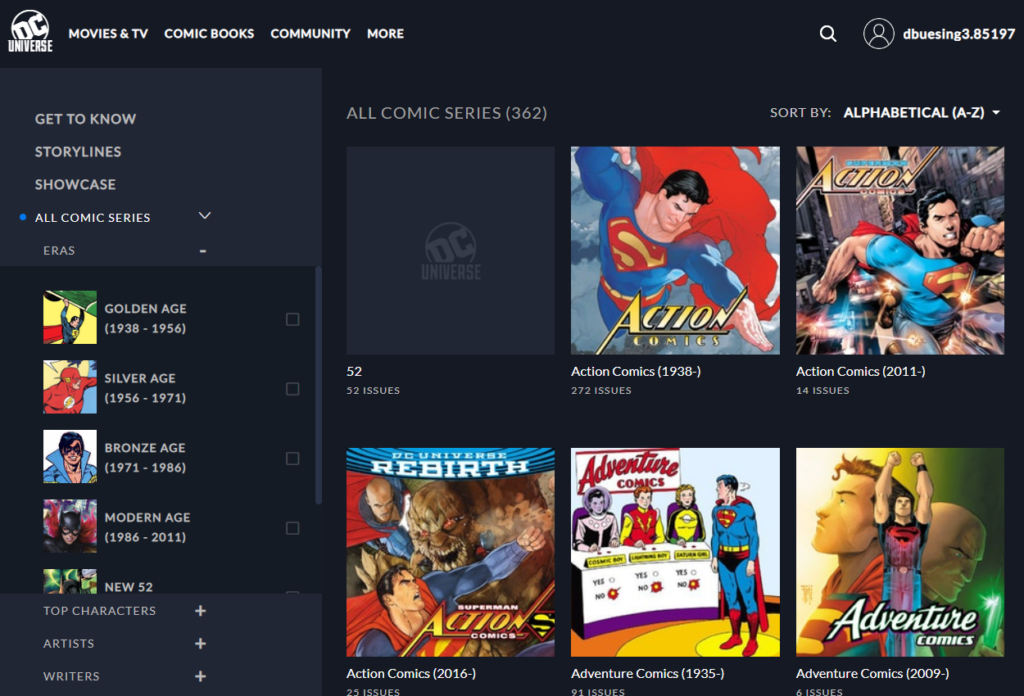
Task: Click the Artists filter label
Action: pyautogui.click(x=69, y=643)
